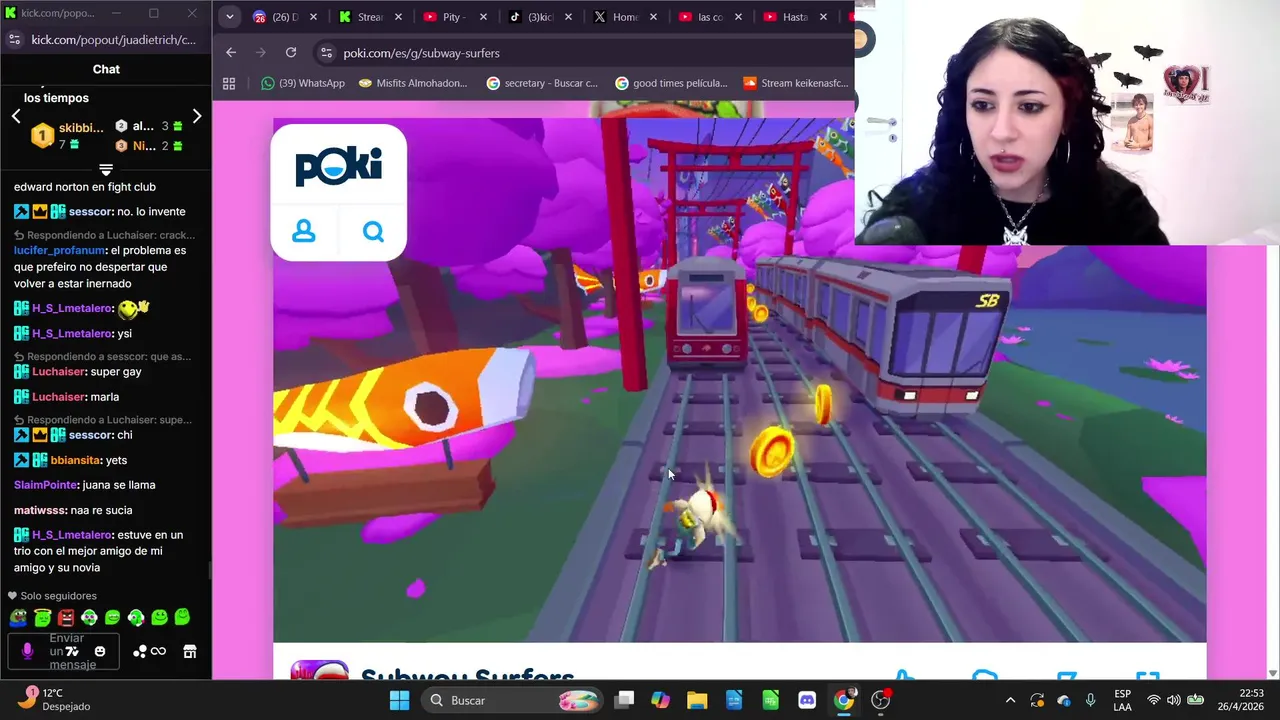Screen dimensions: 1280x720
Task: Open the weather widget '12°C Despejado'
Action: coord(55,699)
